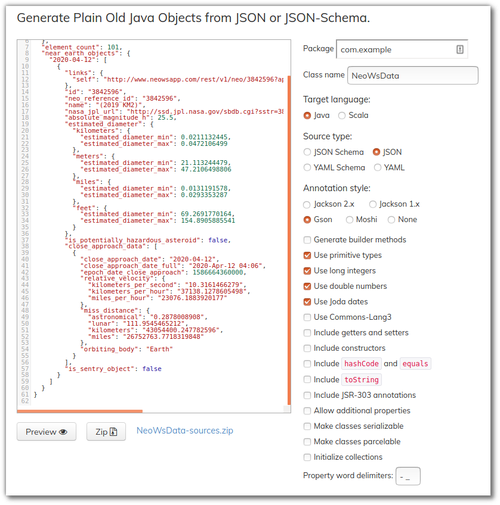500x505 pixels.
Task: Toggle Use double numbers checkbox
Action: pos(307,286)
